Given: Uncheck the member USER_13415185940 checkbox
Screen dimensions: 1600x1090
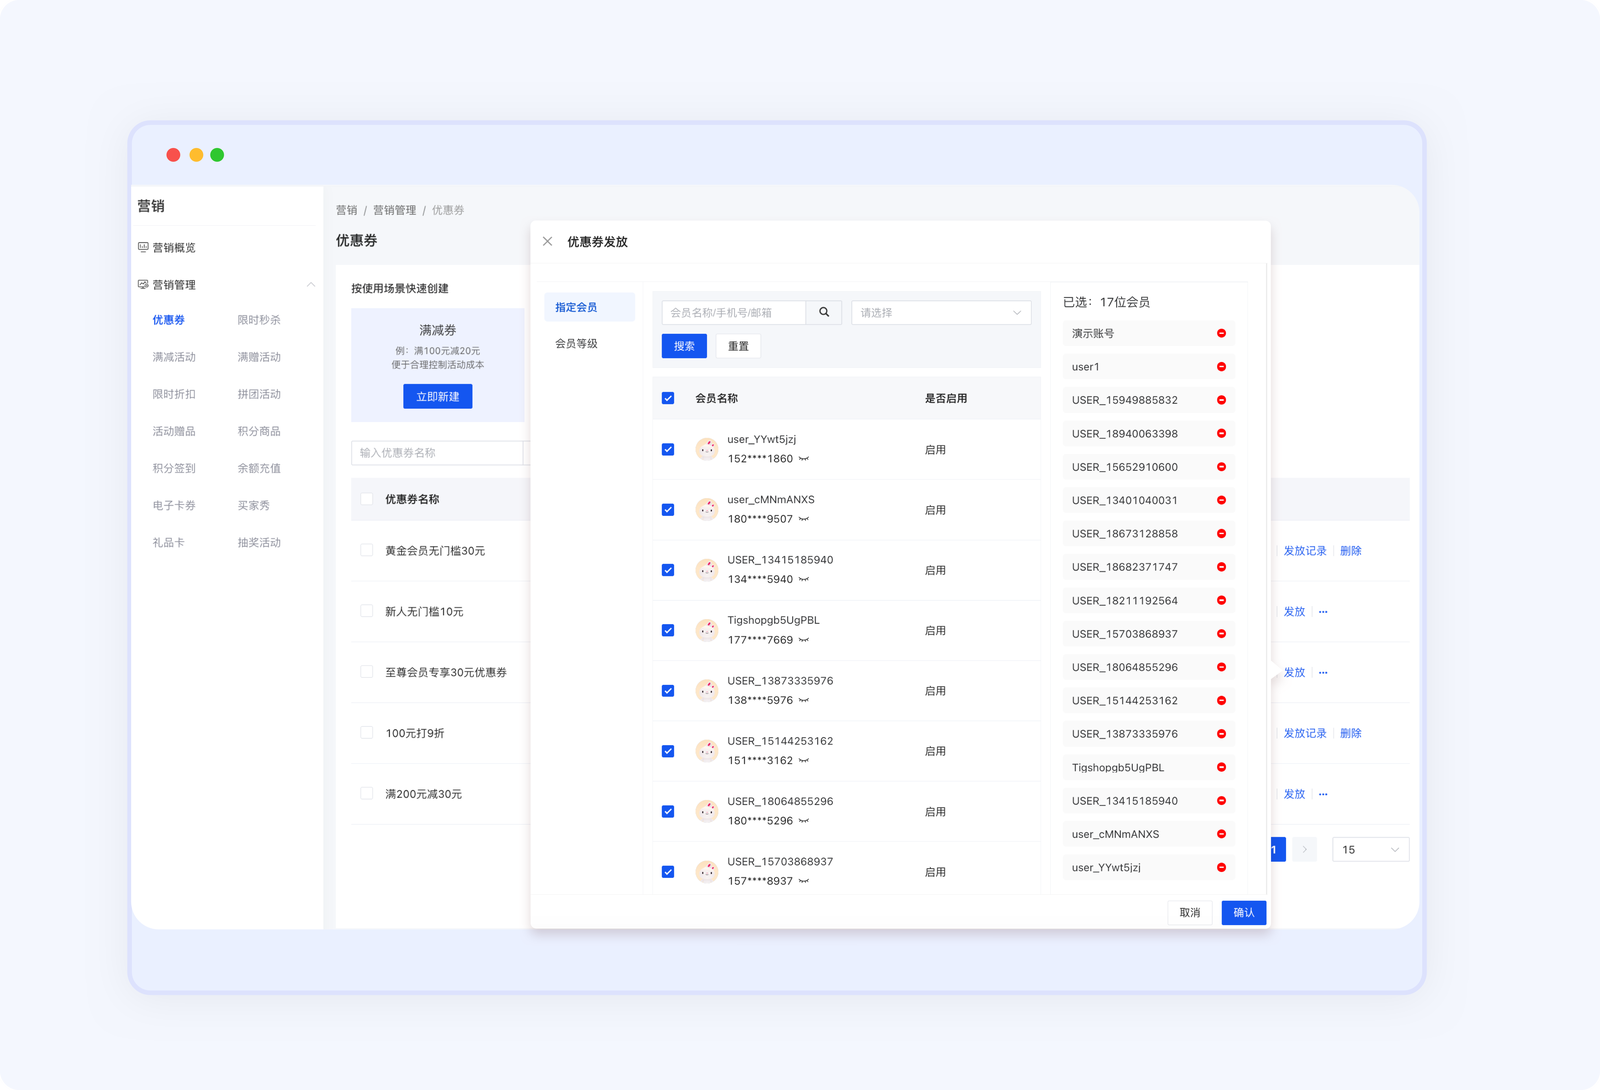Looking at the screenshot, I should pos(668,570).
